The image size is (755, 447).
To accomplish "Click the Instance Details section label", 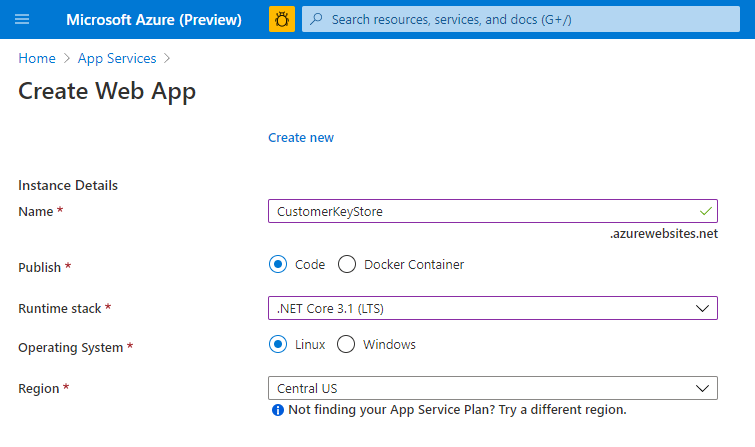I will [68, 185].
